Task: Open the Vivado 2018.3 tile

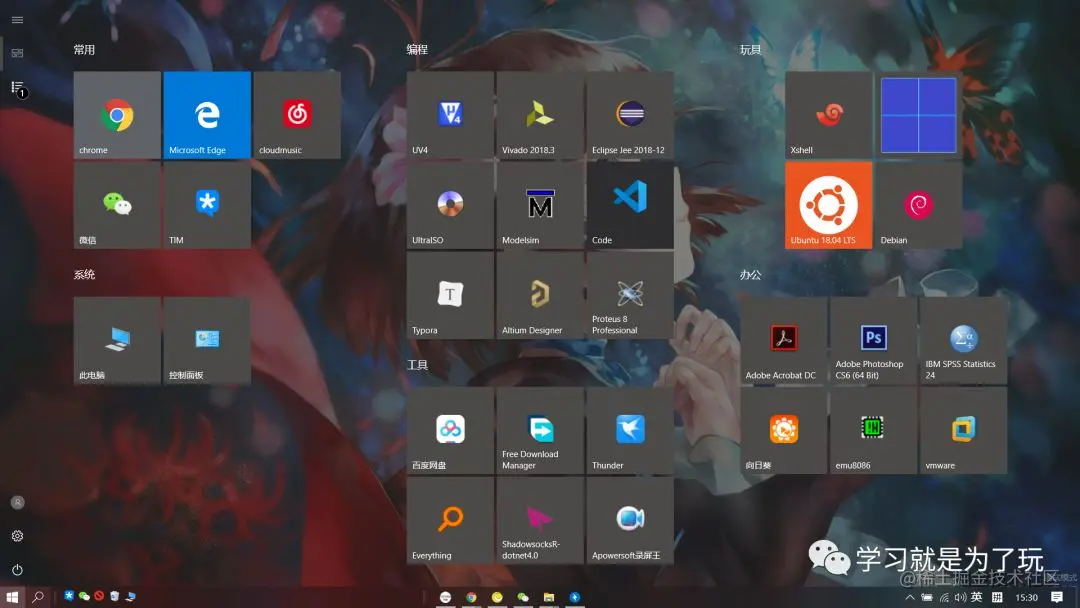Action: (x=540, y=115)
